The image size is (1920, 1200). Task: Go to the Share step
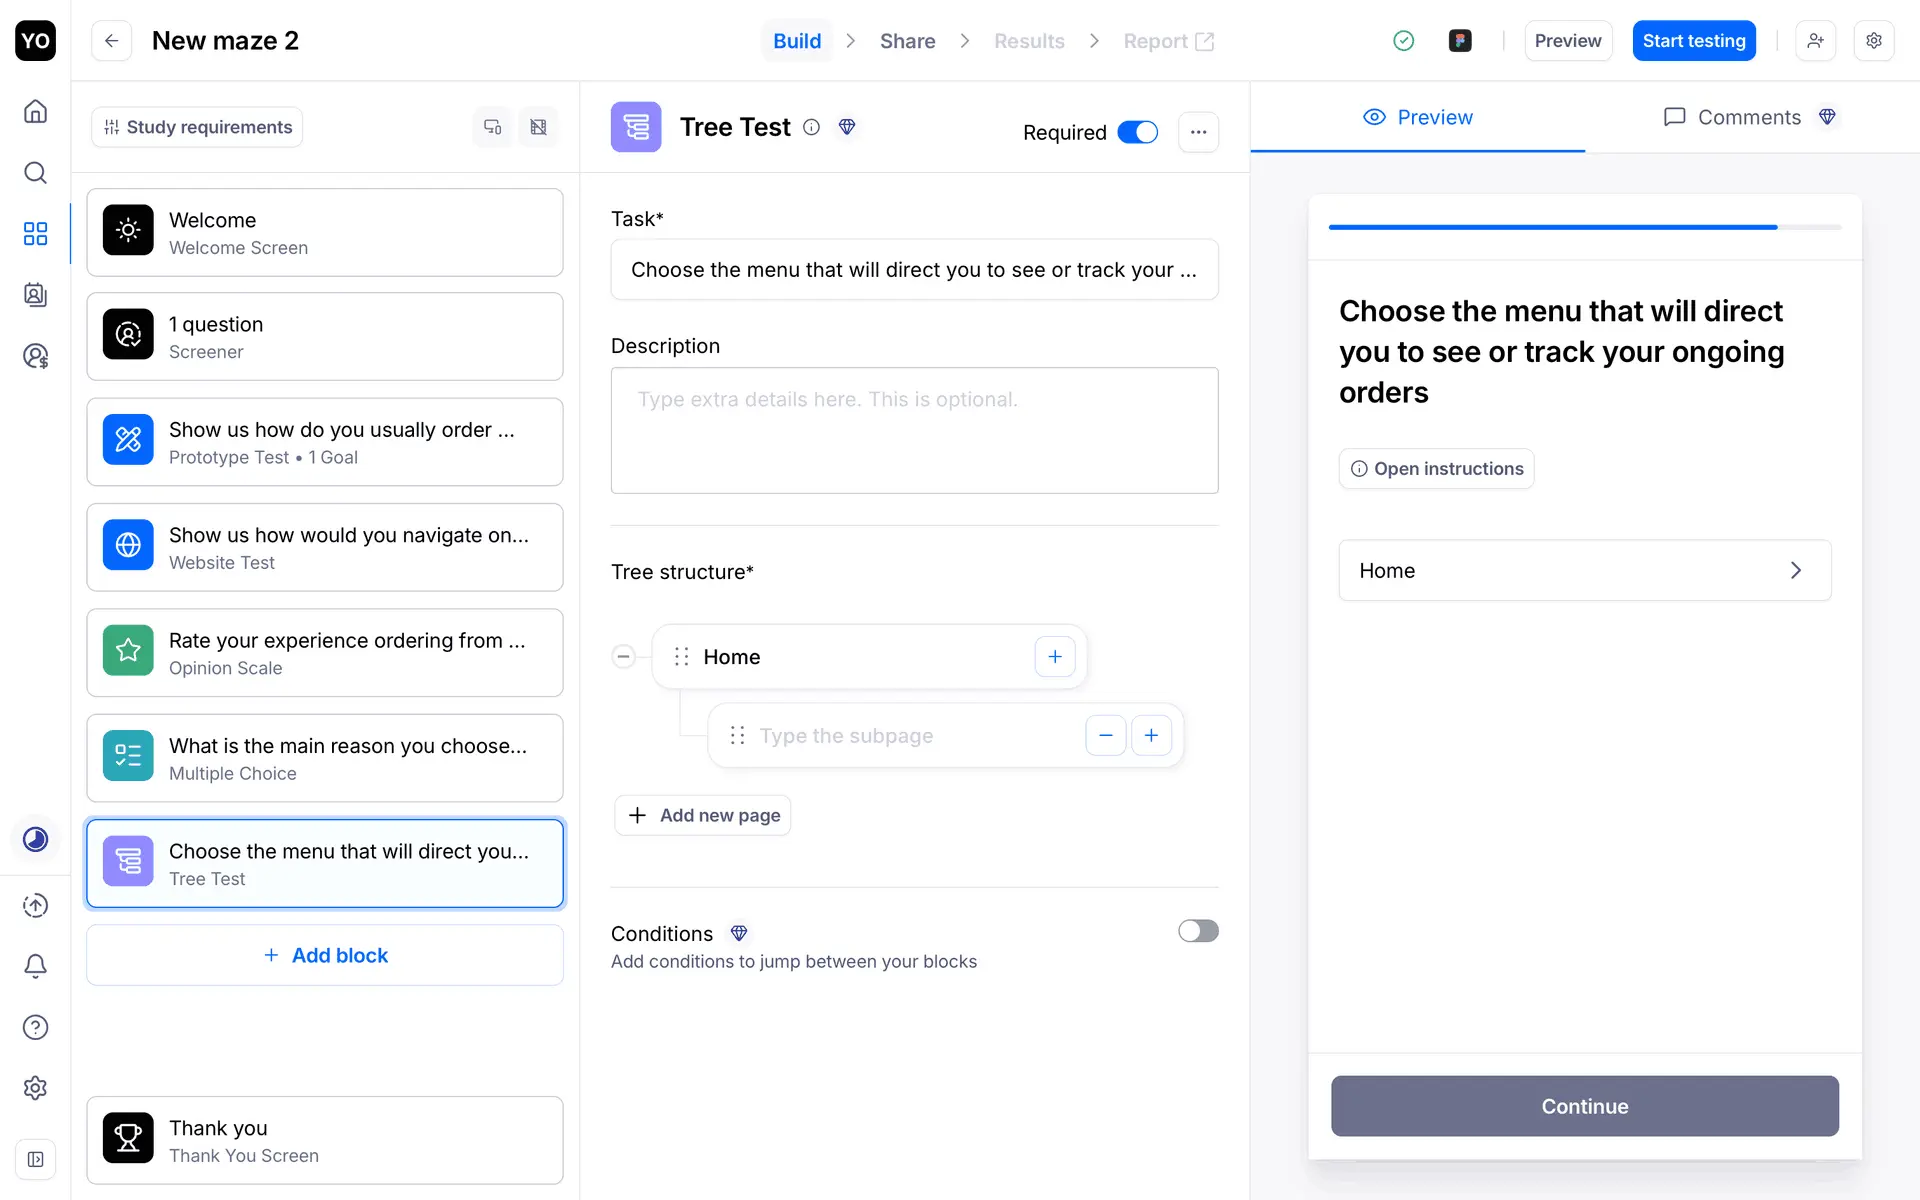[907, 41]
